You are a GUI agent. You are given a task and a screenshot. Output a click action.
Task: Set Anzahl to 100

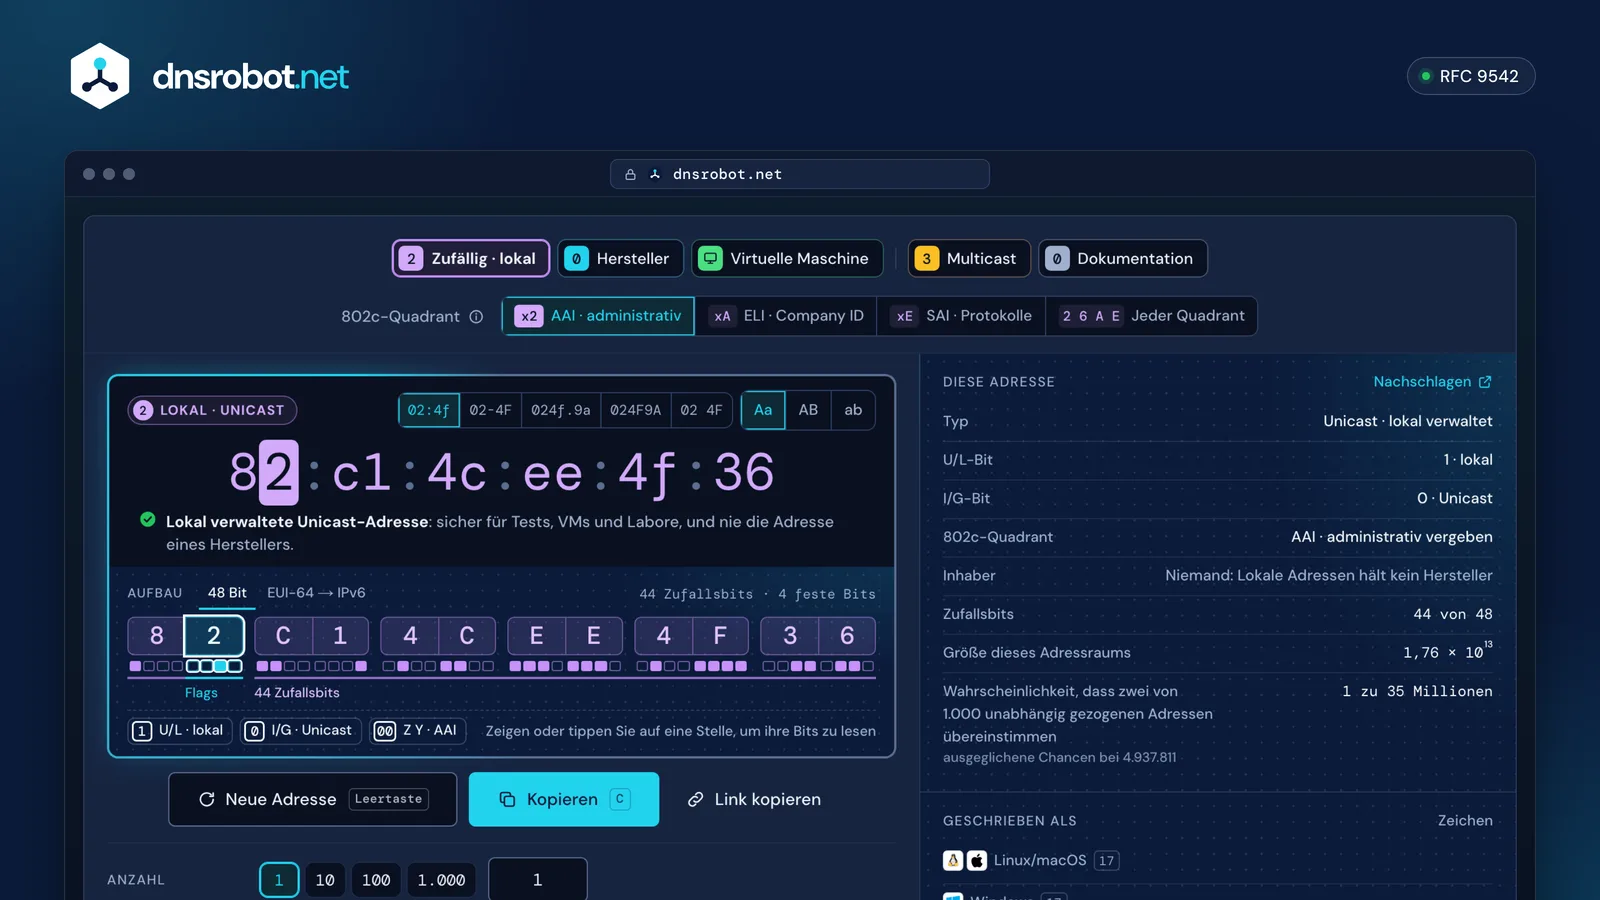[x=376, y=880]
